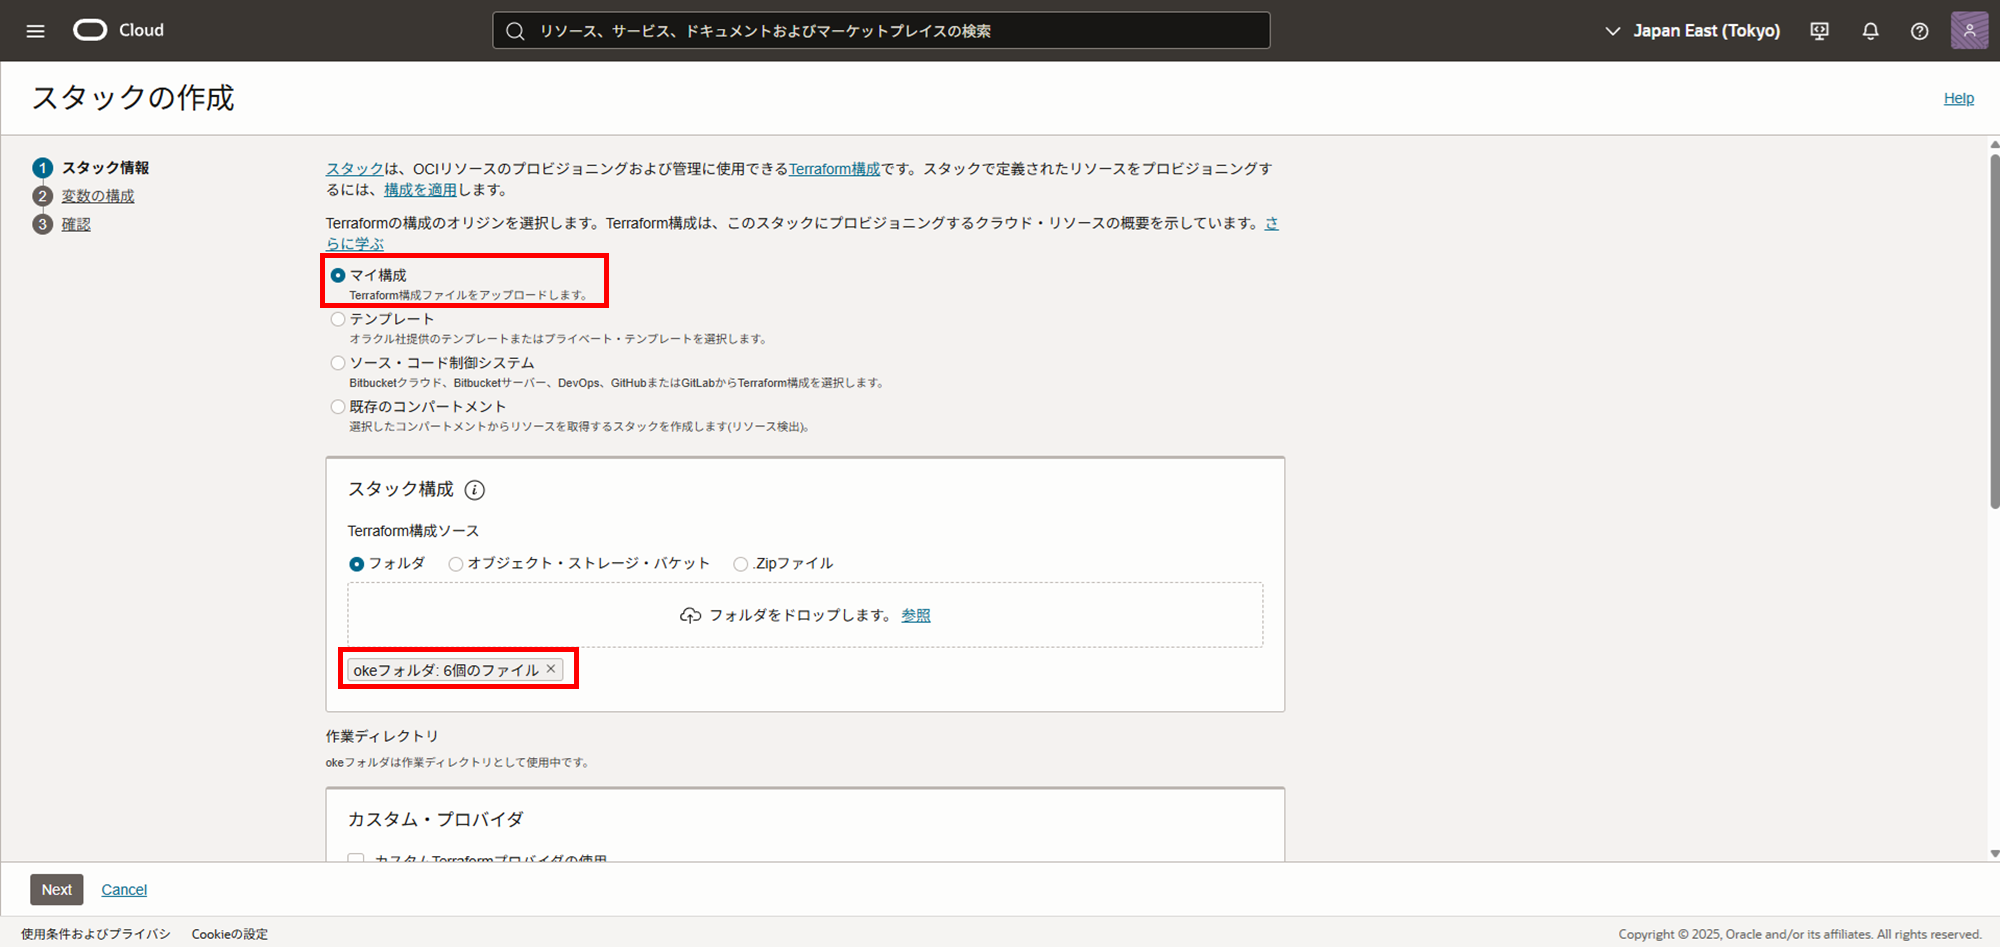Screen dimensions: 2000x947
Task: Click the search magnifier icon
Action: 515,31
